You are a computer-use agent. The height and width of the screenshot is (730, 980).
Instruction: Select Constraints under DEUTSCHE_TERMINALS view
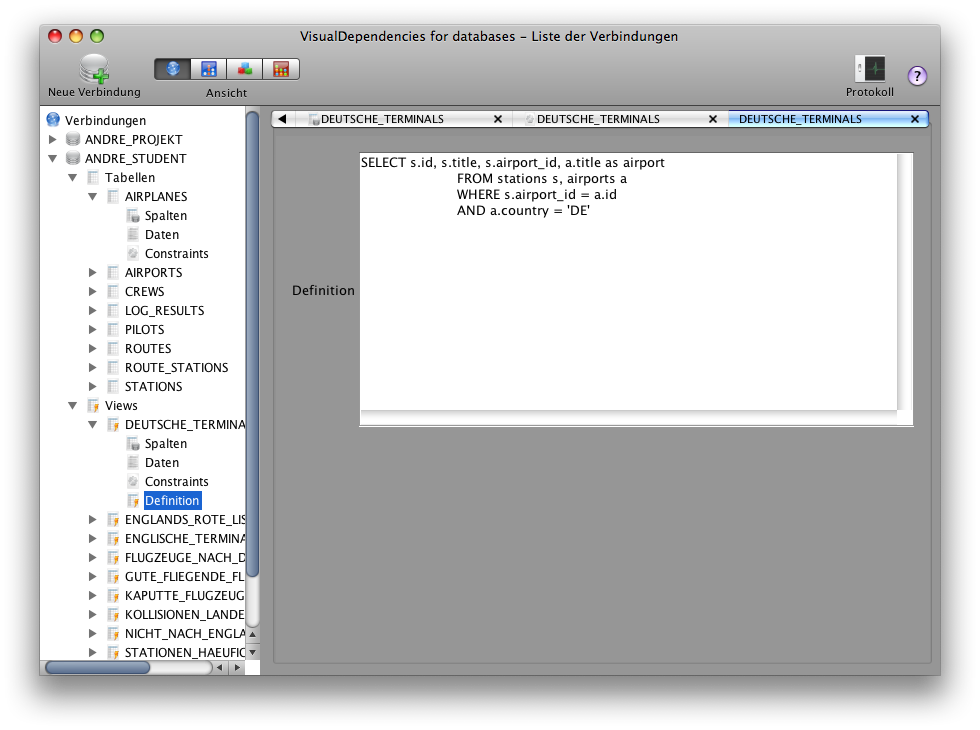(x=176, y=481)
